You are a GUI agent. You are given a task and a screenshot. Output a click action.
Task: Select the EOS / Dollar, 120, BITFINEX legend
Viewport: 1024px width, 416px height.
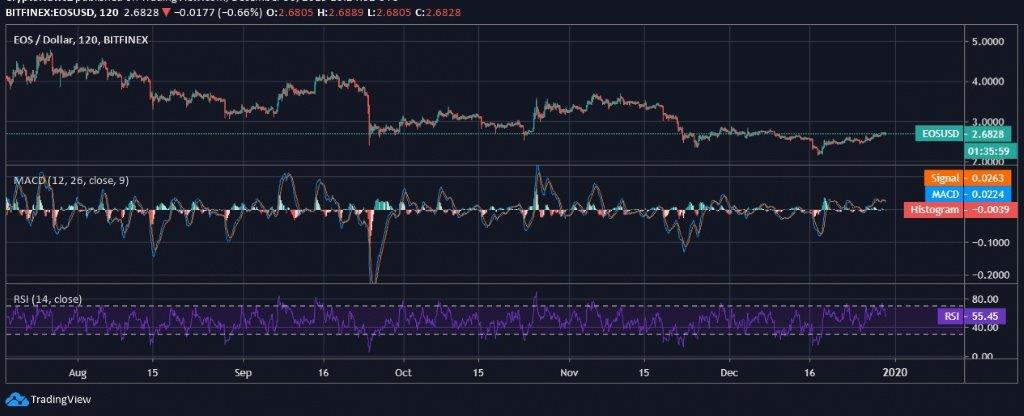pos(81,40)
